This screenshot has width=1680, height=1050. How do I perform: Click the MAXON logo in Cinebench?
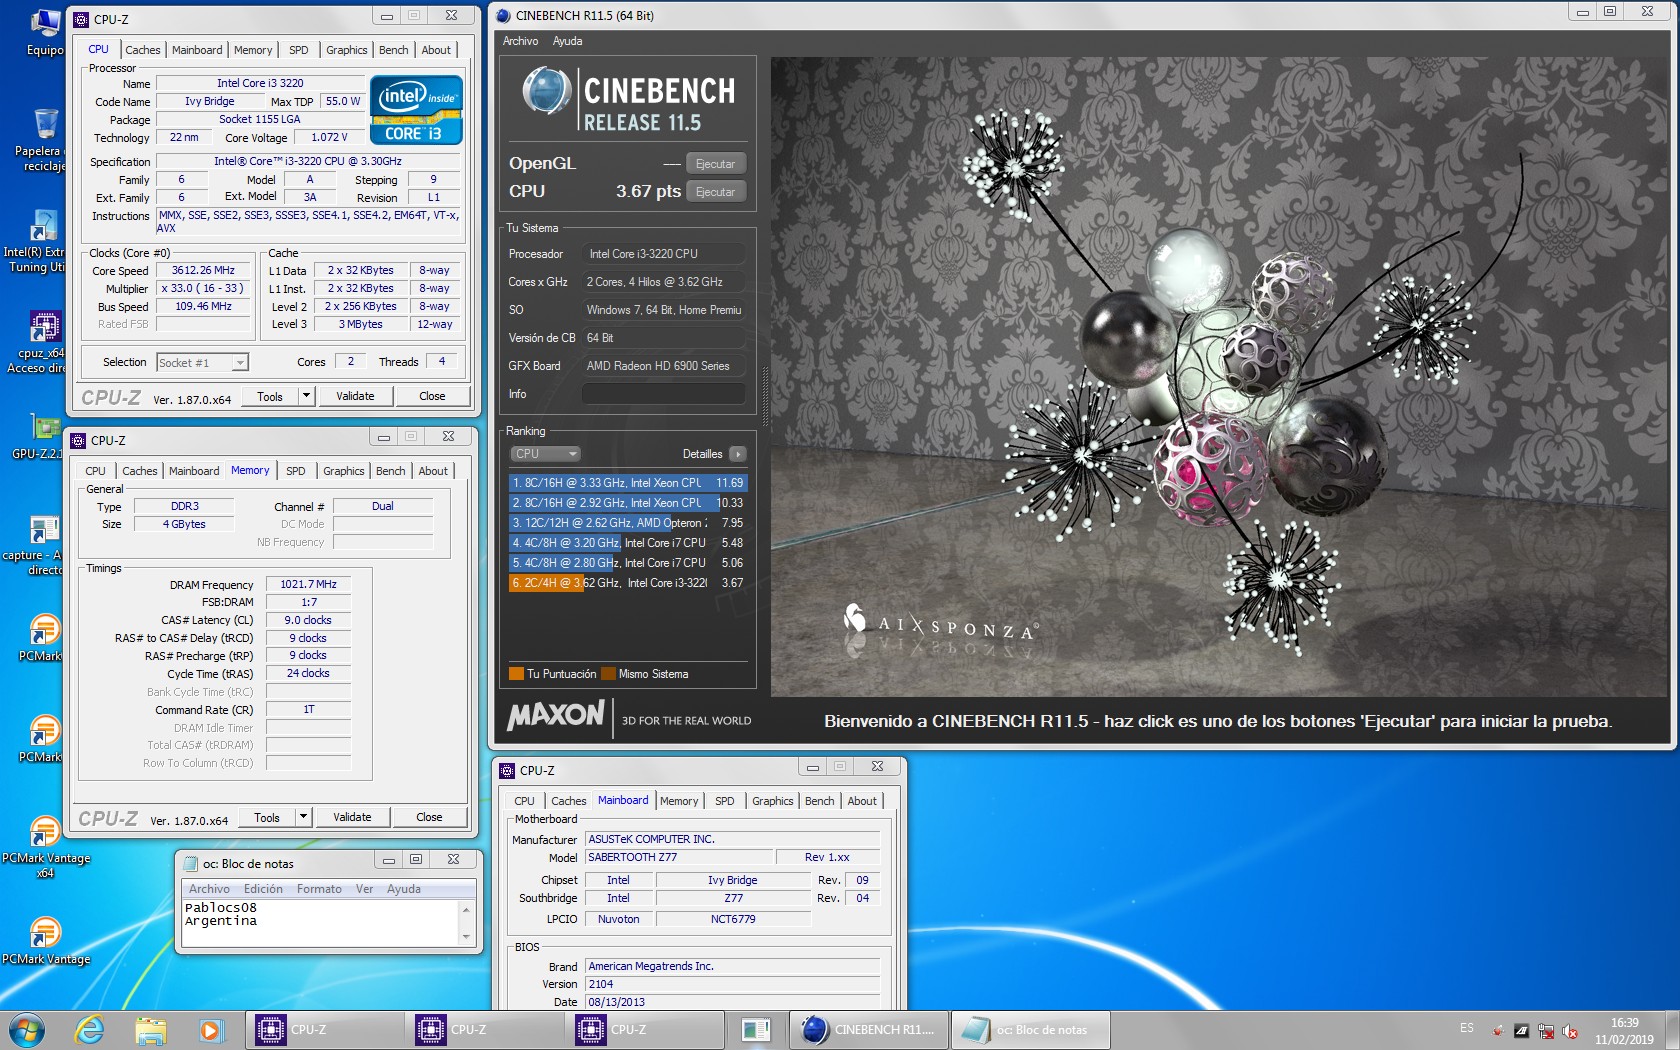(x=556, y=716)
